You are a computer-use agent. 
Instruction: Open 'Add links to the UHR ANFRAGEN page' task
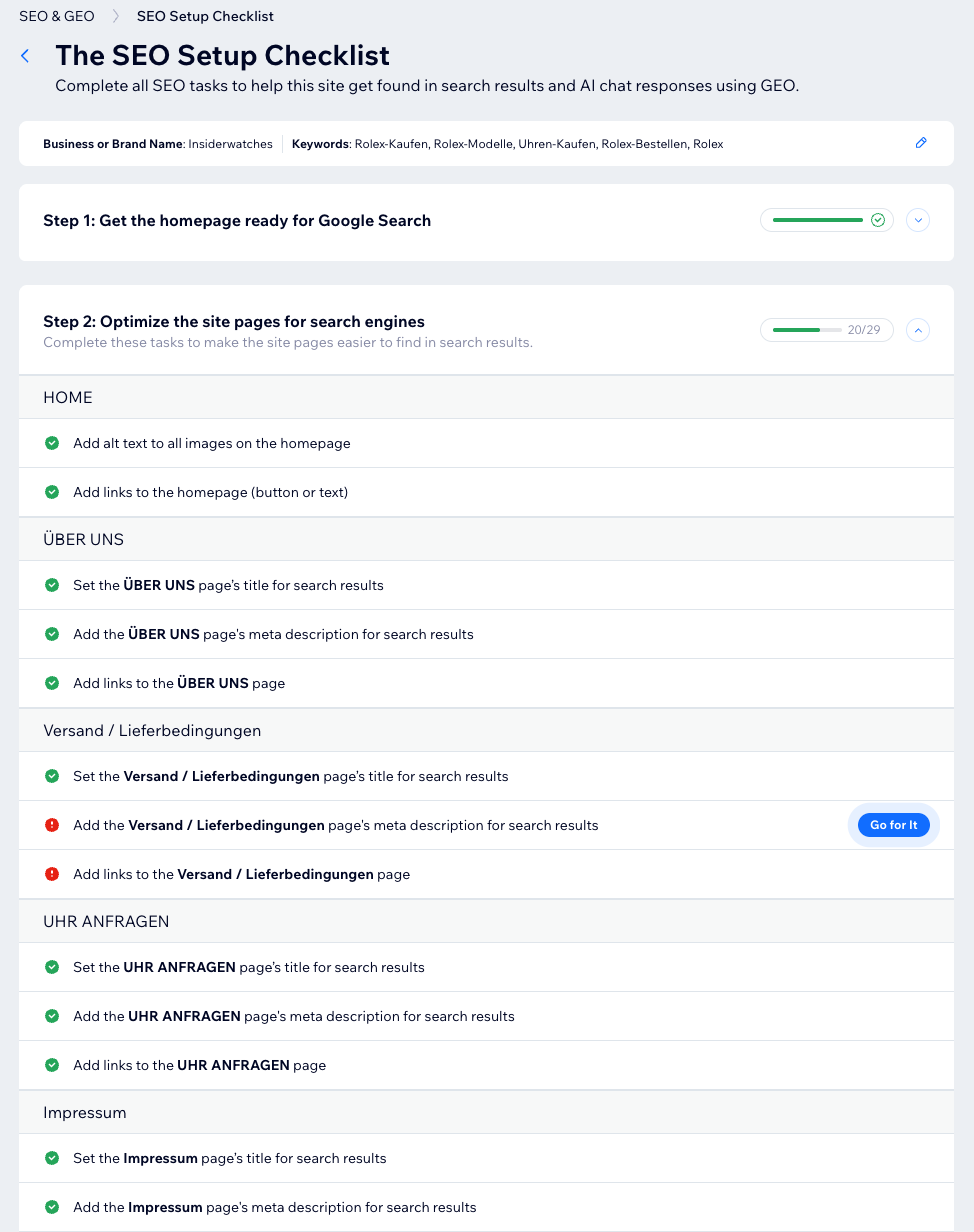click(x=200, y=1065)
